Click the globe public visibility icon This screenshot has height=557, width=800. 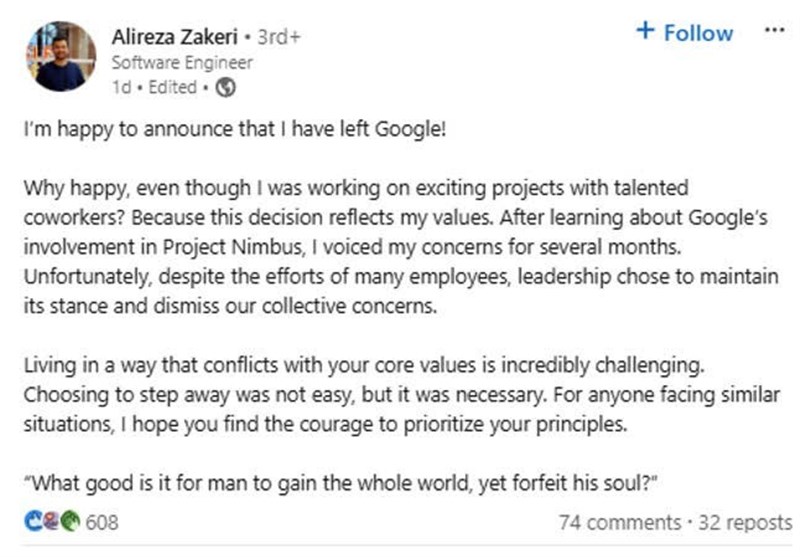pos(225,88)
